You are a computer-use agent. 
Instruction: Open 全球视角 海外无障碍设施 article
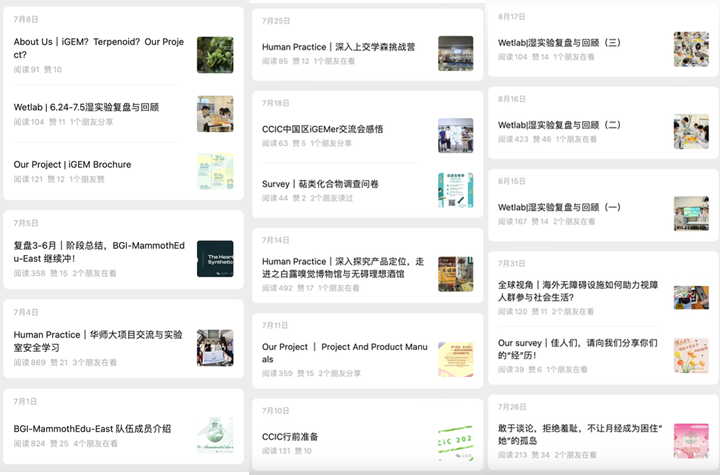pyautogui.click(x=580, y=291)
